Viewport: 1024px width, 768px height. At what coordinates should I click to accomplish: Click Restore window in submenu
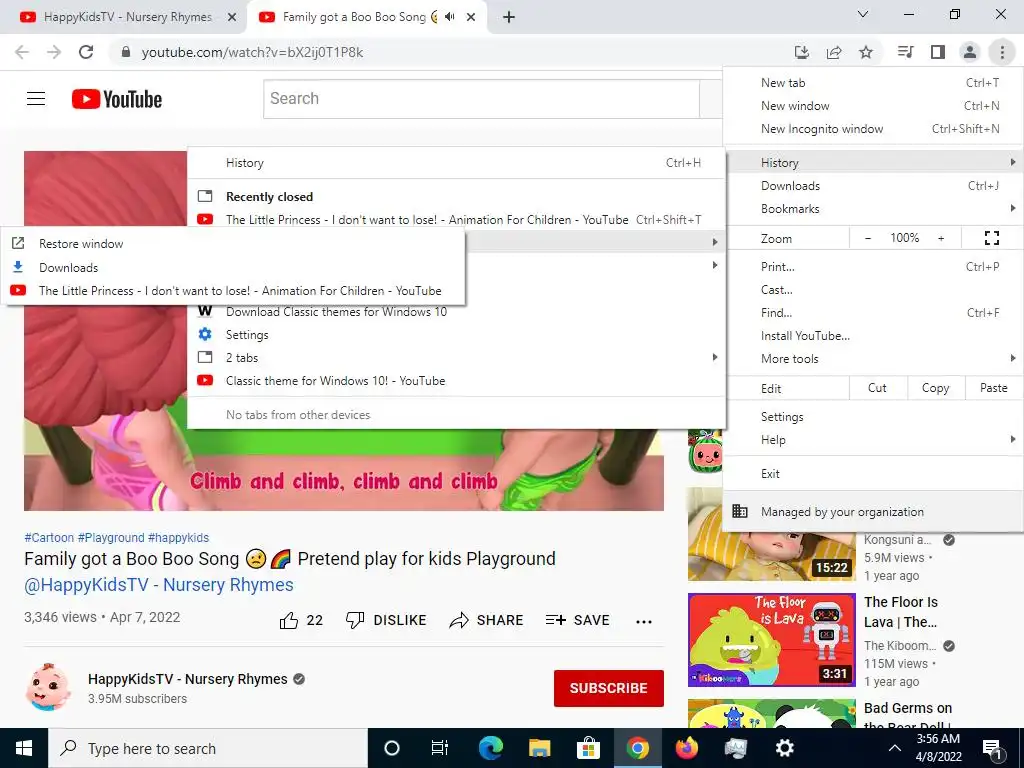[x=233, y=244]
